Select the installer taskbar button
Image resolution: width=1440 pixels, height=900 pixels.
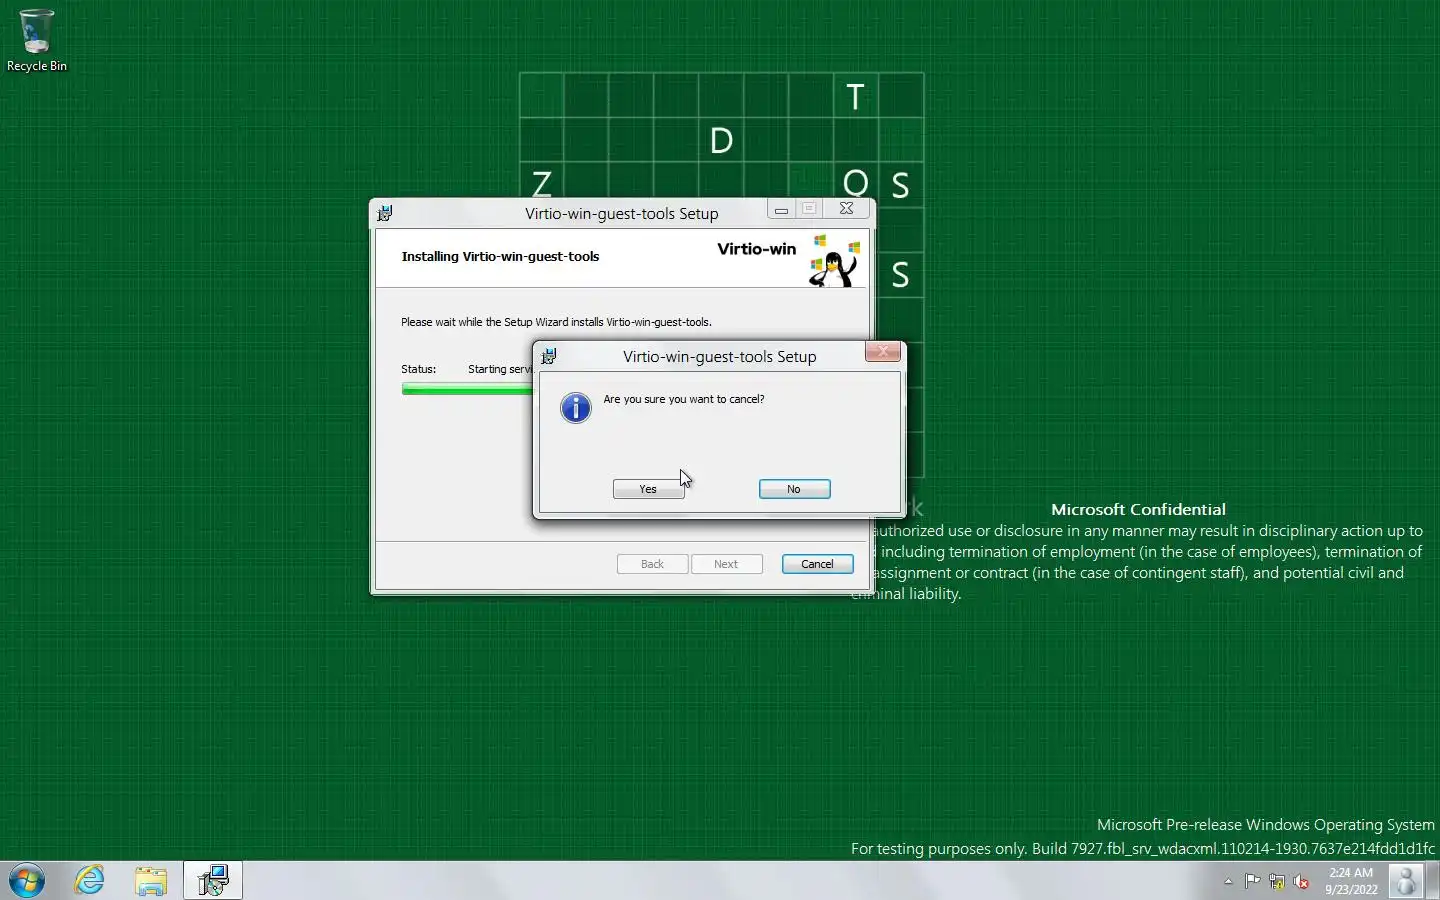click(213, 881)
